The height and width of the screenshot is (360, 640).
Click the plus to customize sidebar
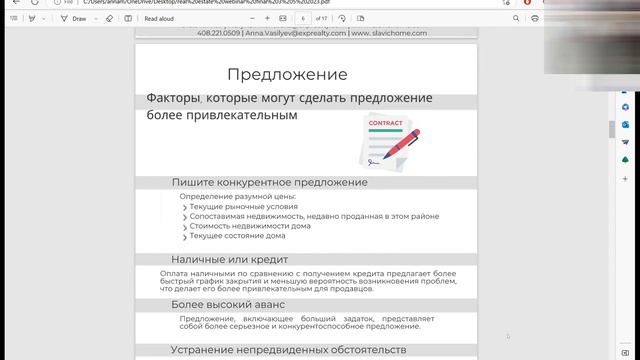pos(625,179)
